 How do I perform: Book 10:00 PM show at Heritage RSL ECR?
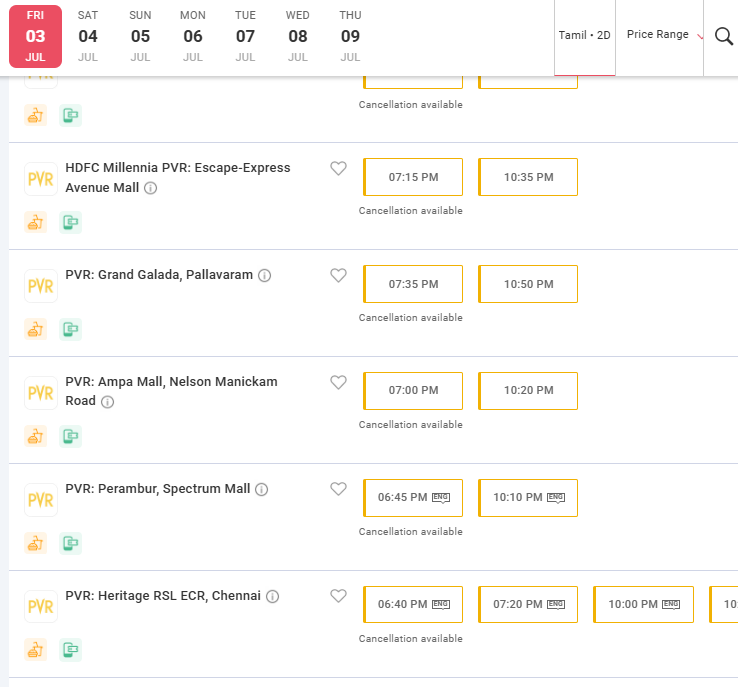[x=643, y=604]
